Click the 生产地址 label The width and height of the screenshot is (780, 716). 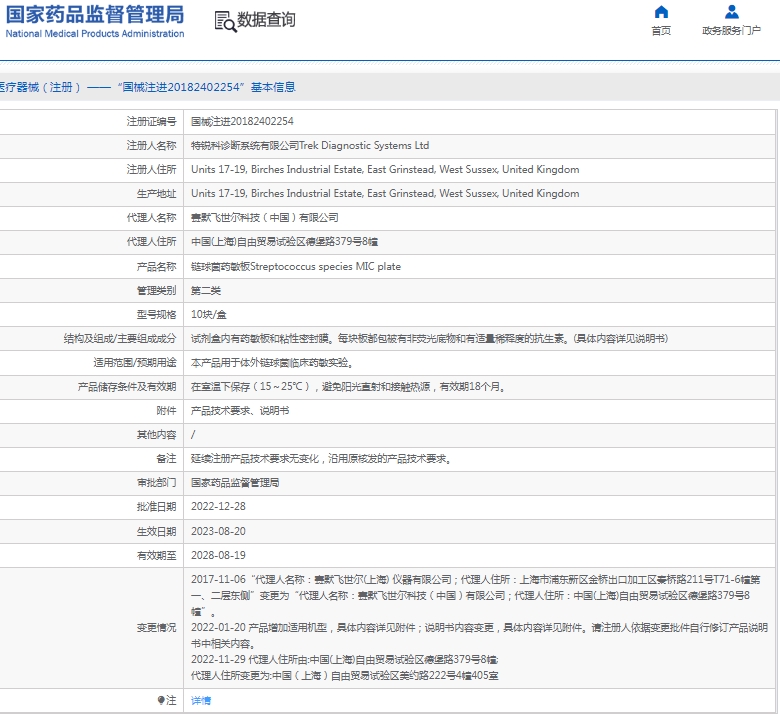coord(156,194)
